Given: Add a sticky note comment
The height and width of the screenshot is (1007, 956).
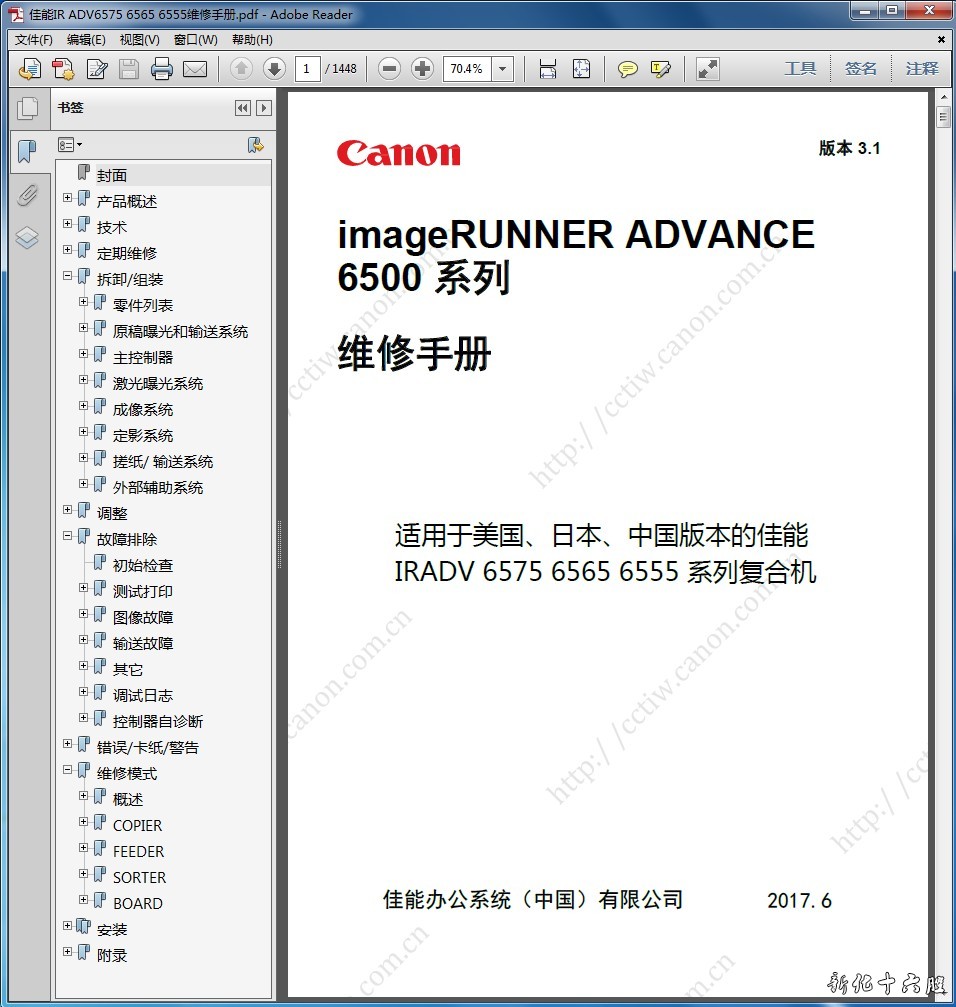Looking at the screenshot, I should pyautogui.click(x=628, y=69).
